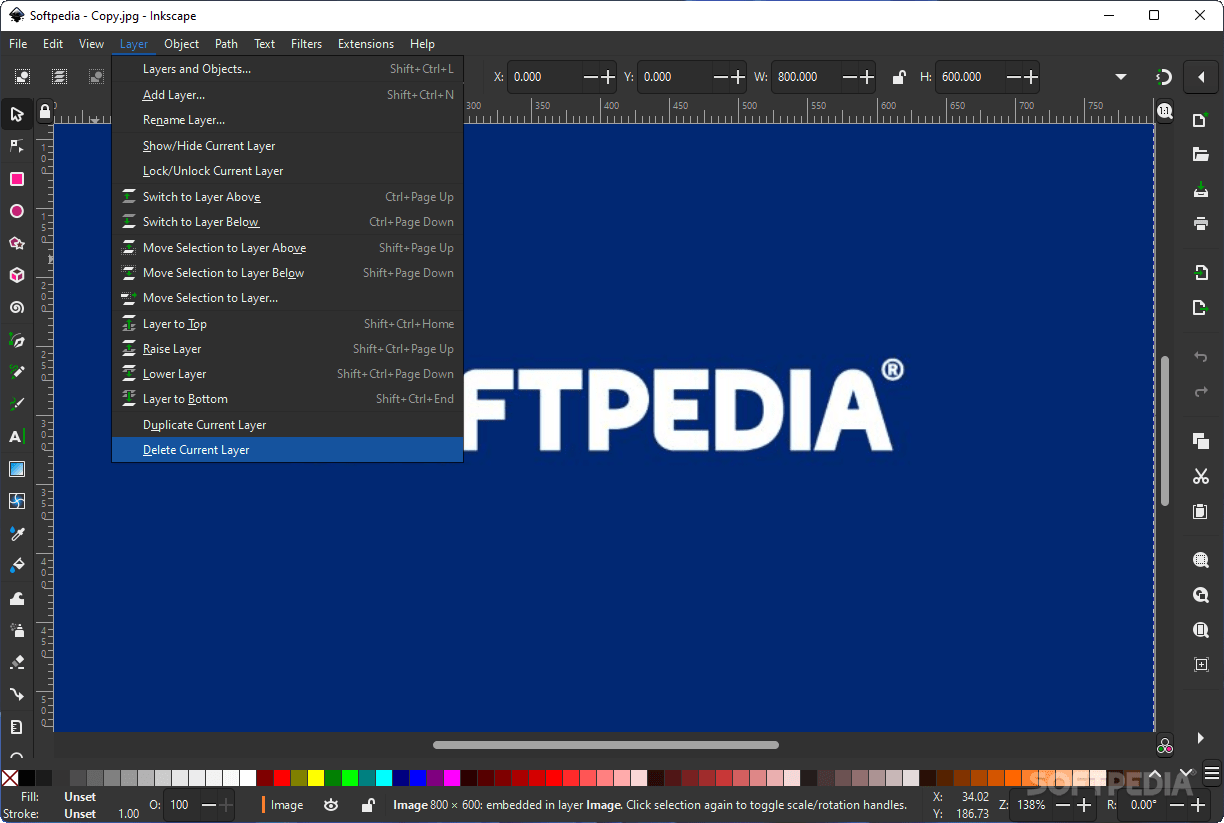Select the Star tool
Viewport: 1224px width, 823px height.
[x=16, y=243]
